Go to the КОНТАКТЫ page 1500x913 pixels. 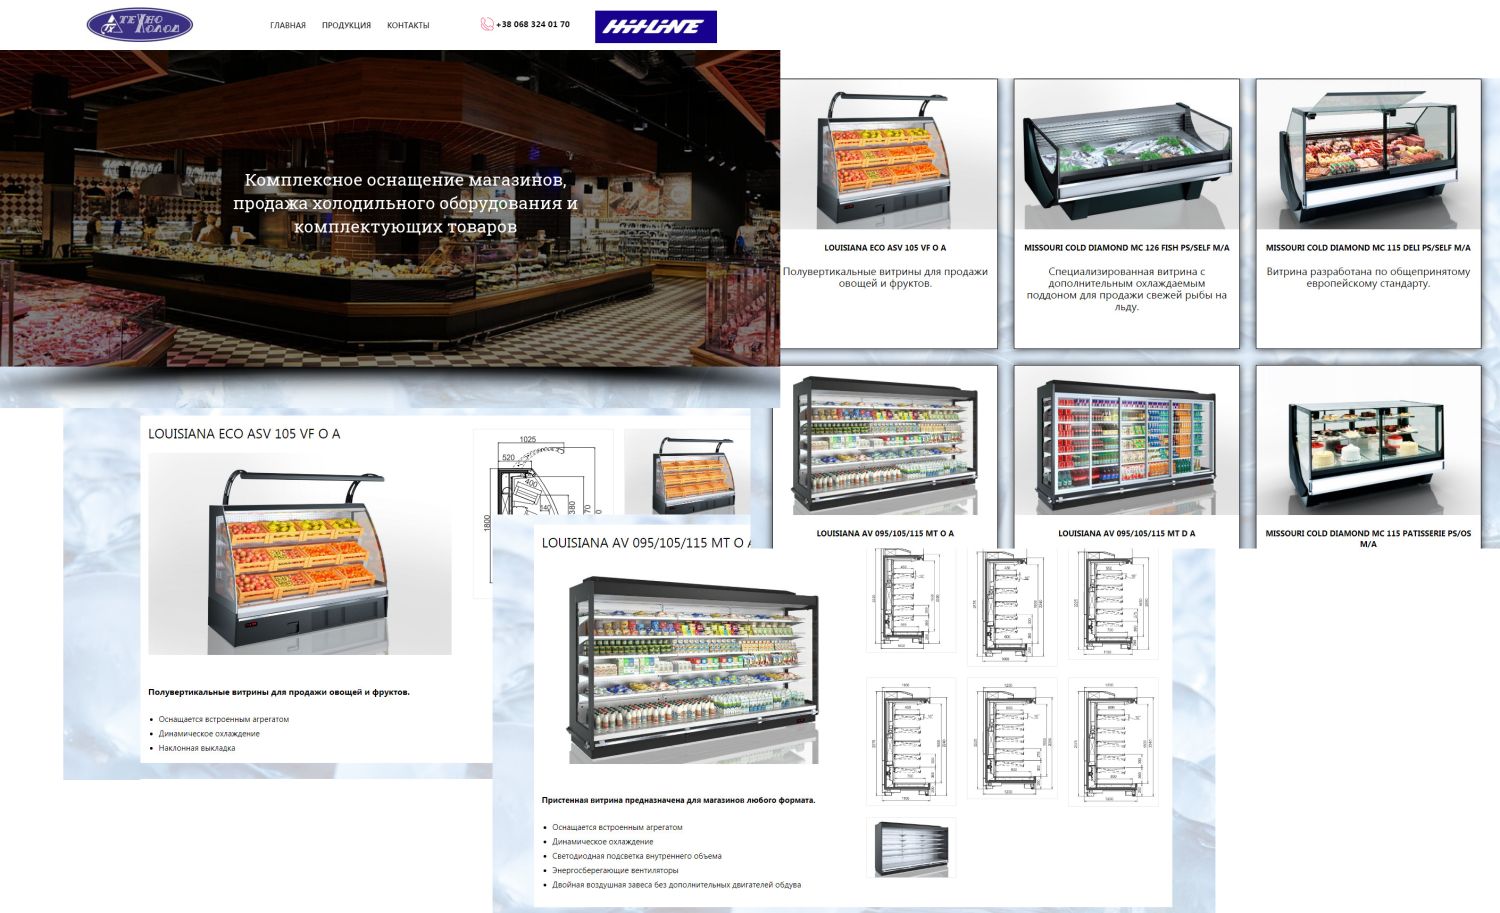(x=408, y=26)
